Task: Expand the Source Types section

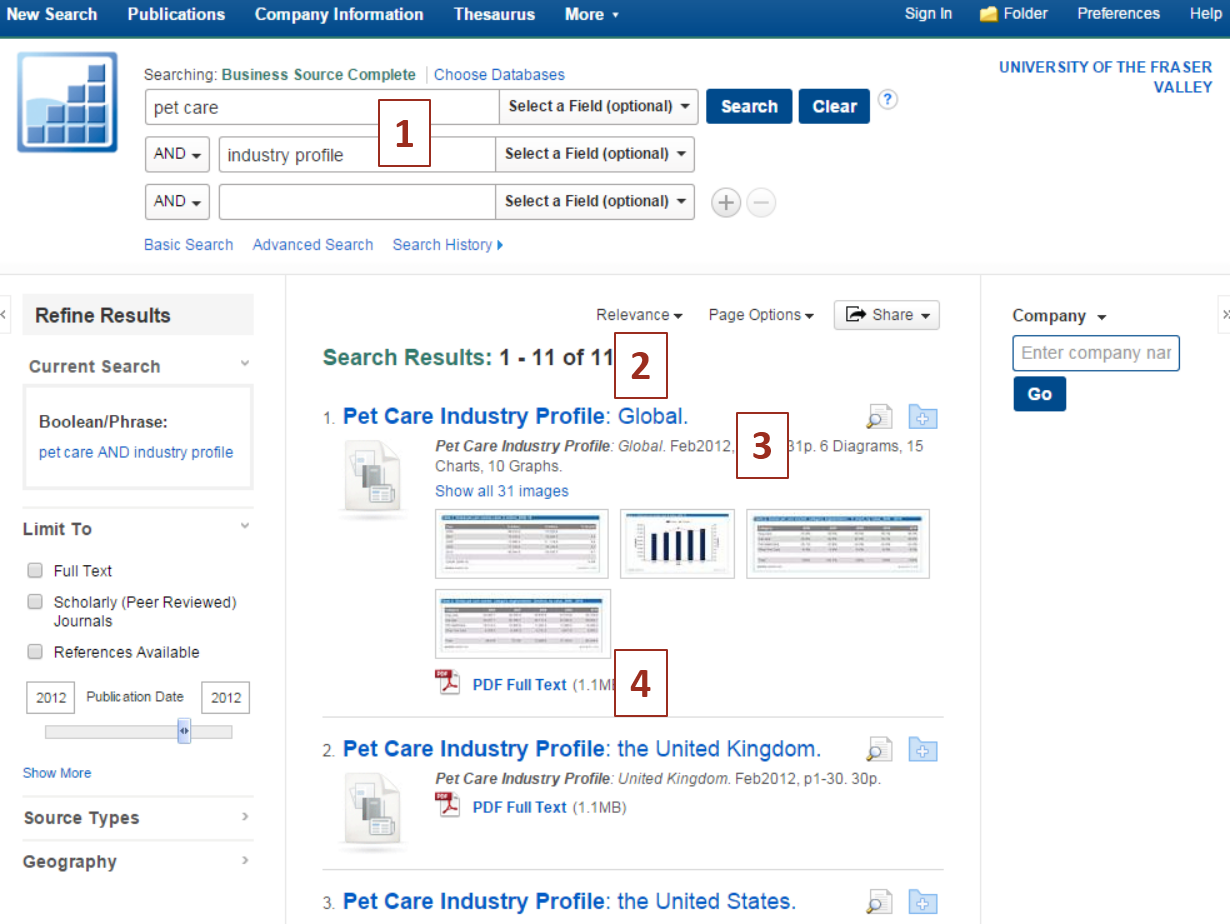Action: click(x=245, y=817)
